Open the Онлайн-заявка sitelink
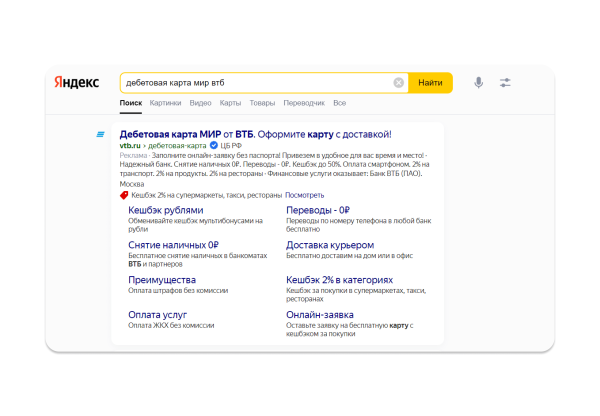Image resolution: width=600 pixels, height=416 pixels. tap(320, 315)
